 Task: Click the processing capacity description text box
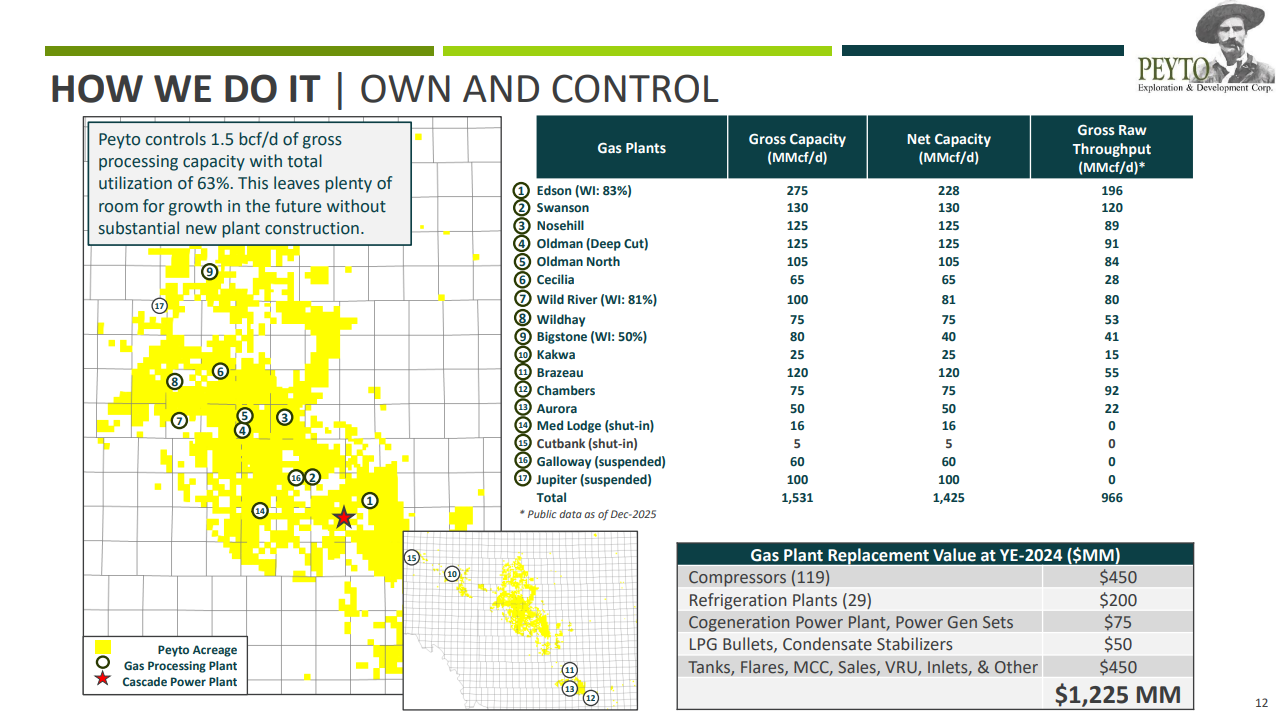click(247, 184)
